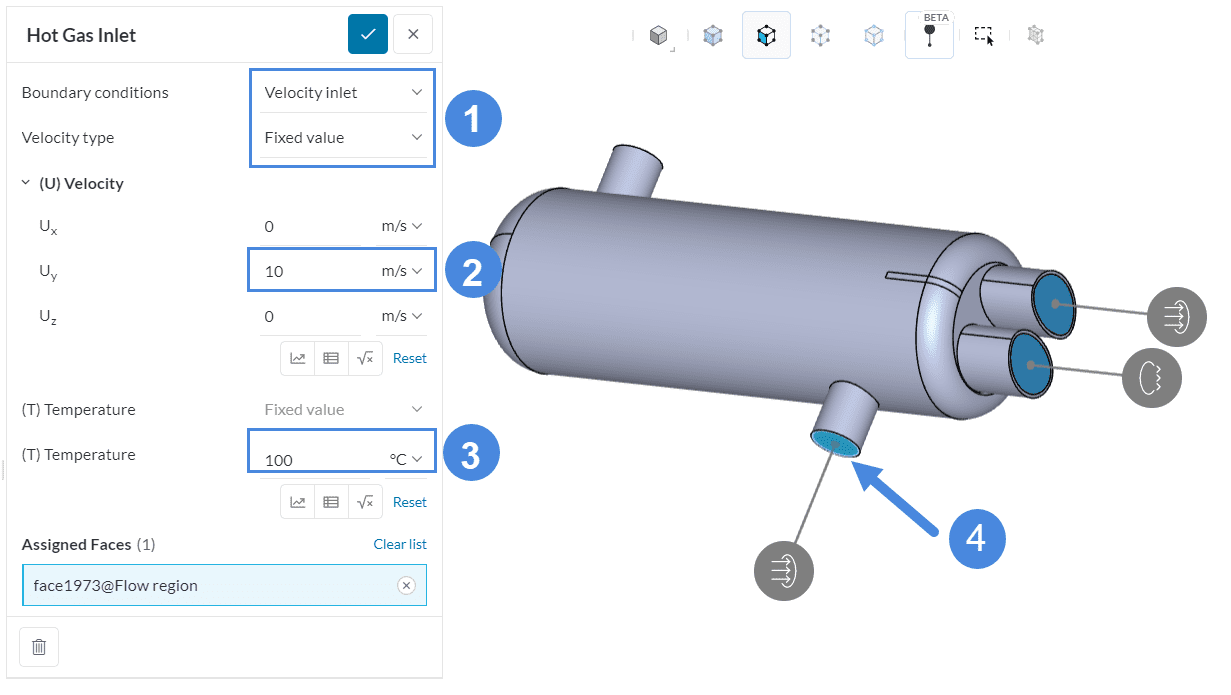Image resolution: width=1231 pixels, height=695 pixels.
Task: Reset the temperature value
Action: (x=409, y=502)
